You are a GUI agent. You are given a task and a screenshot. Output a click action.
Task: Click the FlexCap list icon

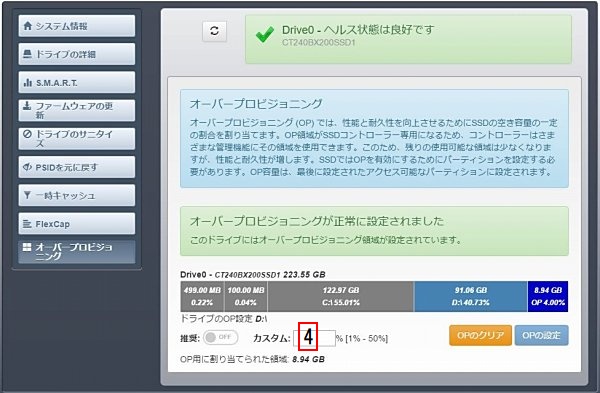coord(27,223)
